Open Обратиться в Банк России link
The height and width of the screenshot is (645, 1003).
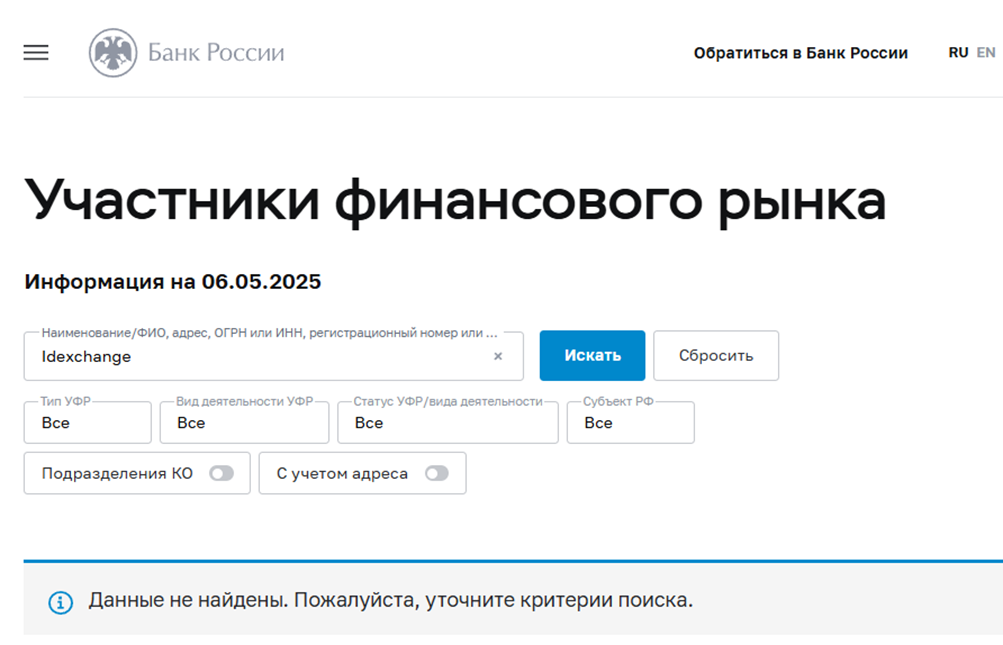801,53
